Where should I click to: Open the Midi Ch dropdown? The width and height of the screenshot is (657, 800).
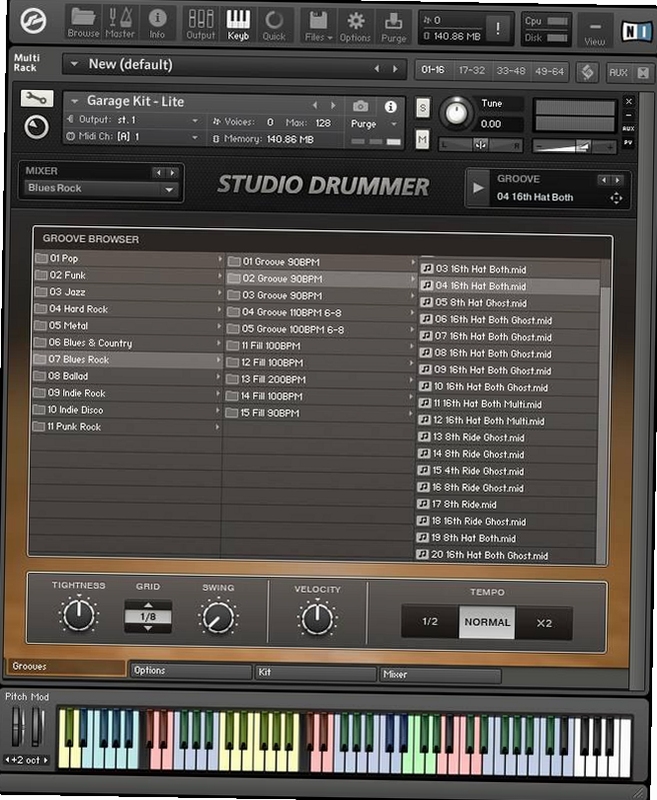click(x=195, y=138)
